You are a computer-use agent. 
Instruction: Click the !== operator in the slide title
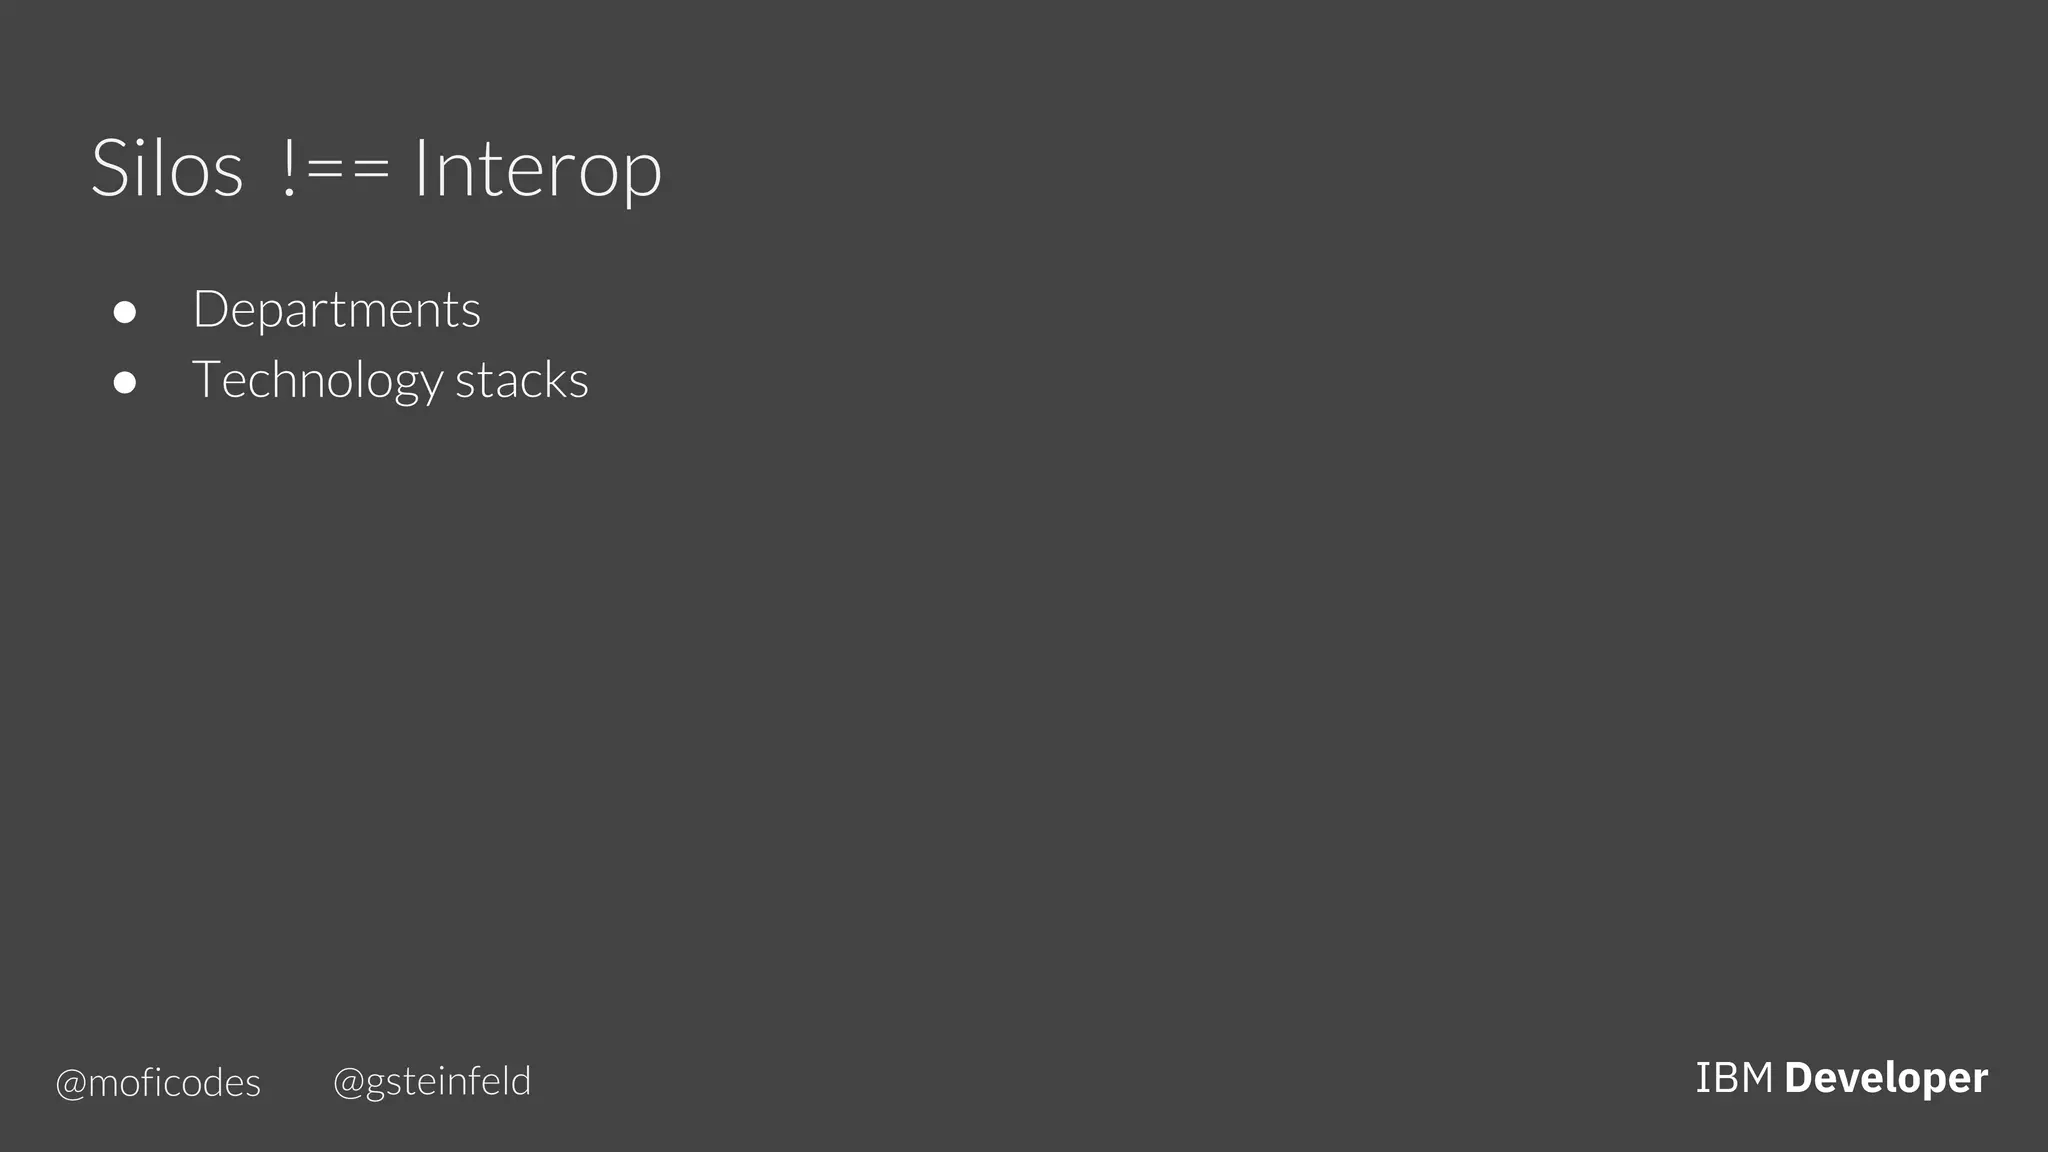336,168
